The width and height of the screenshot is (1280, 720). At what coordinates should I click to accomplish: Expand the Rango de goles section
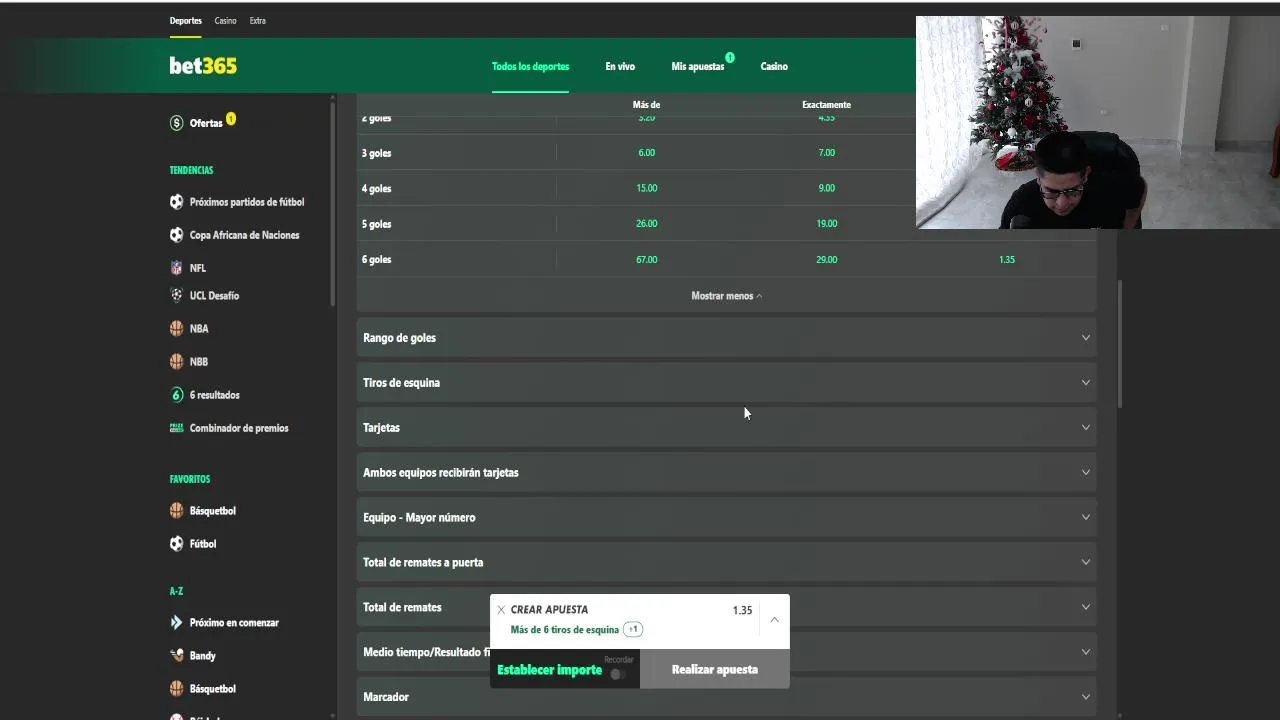pos(727,338)
